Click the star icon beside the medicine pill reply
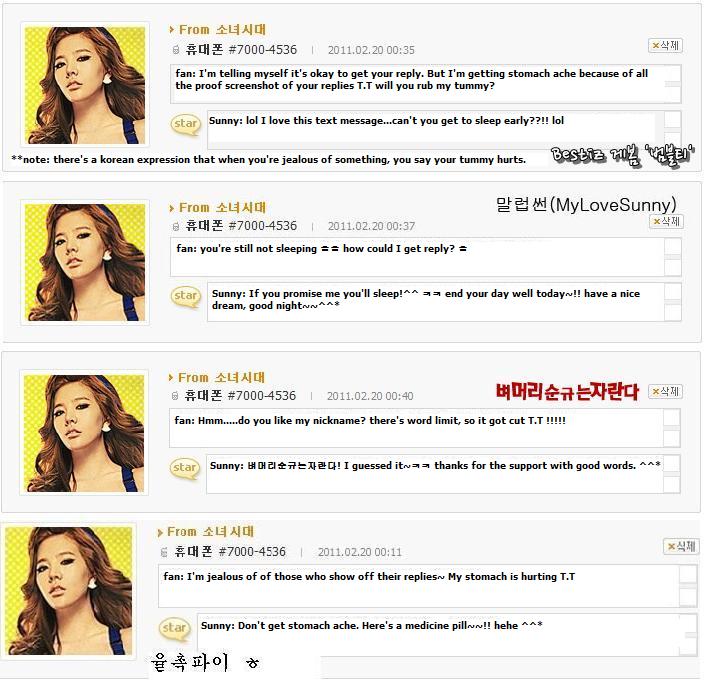Viewport: 705px width, 682px height. 174,629
